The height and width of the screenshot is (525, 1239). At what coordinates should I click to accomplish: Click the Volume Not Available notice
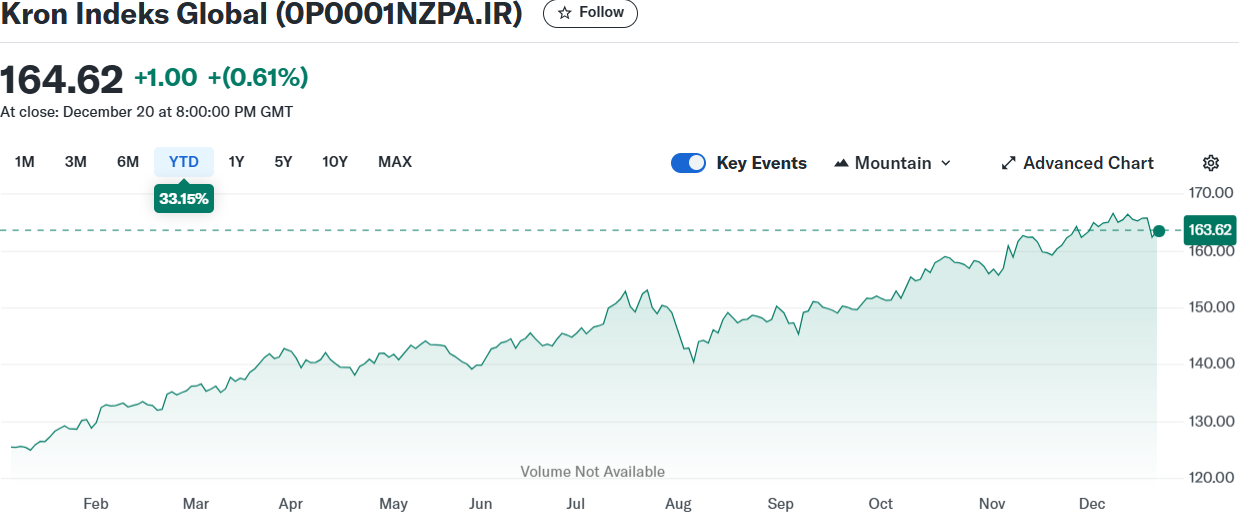(593, 472)
